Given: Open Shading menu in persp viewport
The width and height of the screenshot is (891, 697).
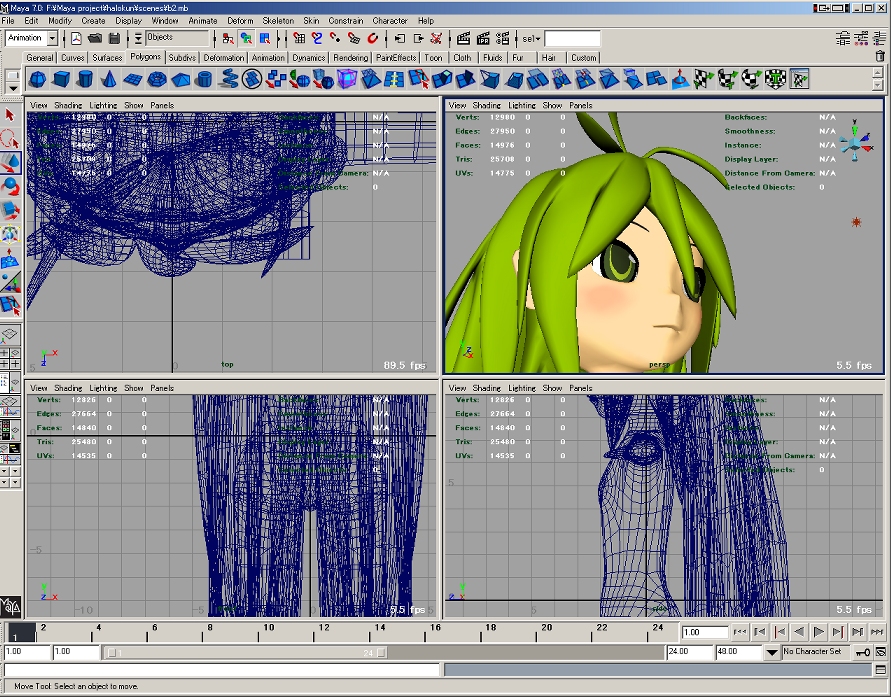Looking at the screenshot, I should 486,105.
